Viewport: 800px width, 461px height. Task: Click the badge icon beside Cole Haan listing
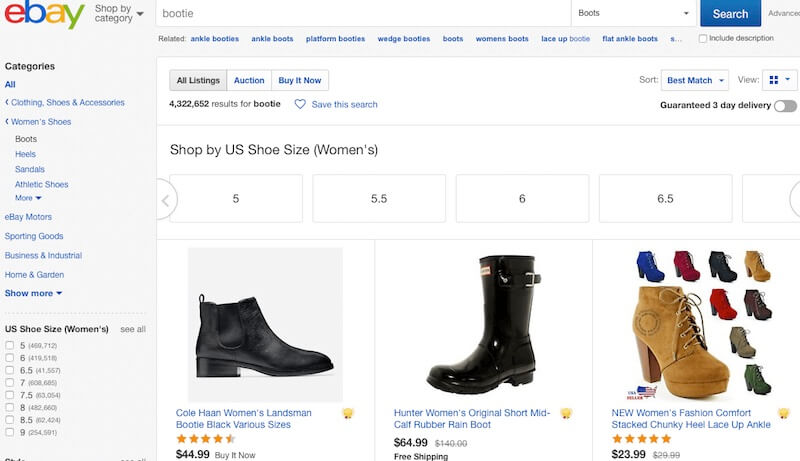pos(348,413)
